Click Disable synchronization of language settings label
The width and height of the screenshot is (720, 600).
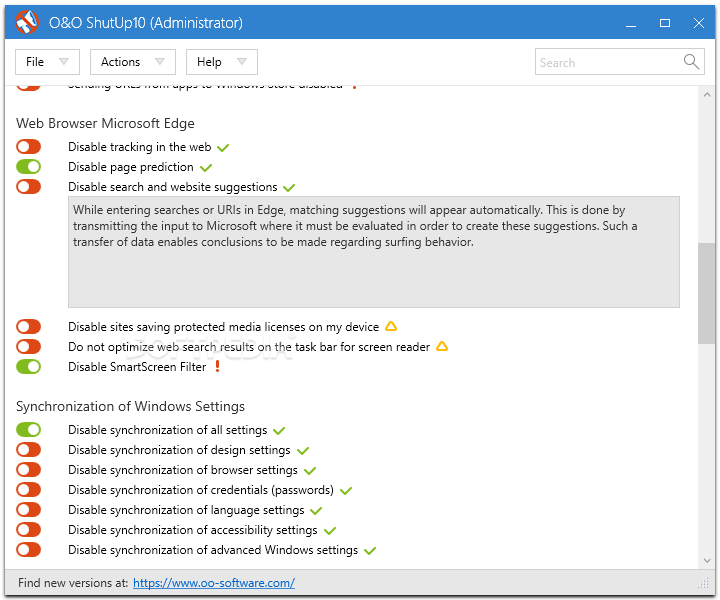186,510
